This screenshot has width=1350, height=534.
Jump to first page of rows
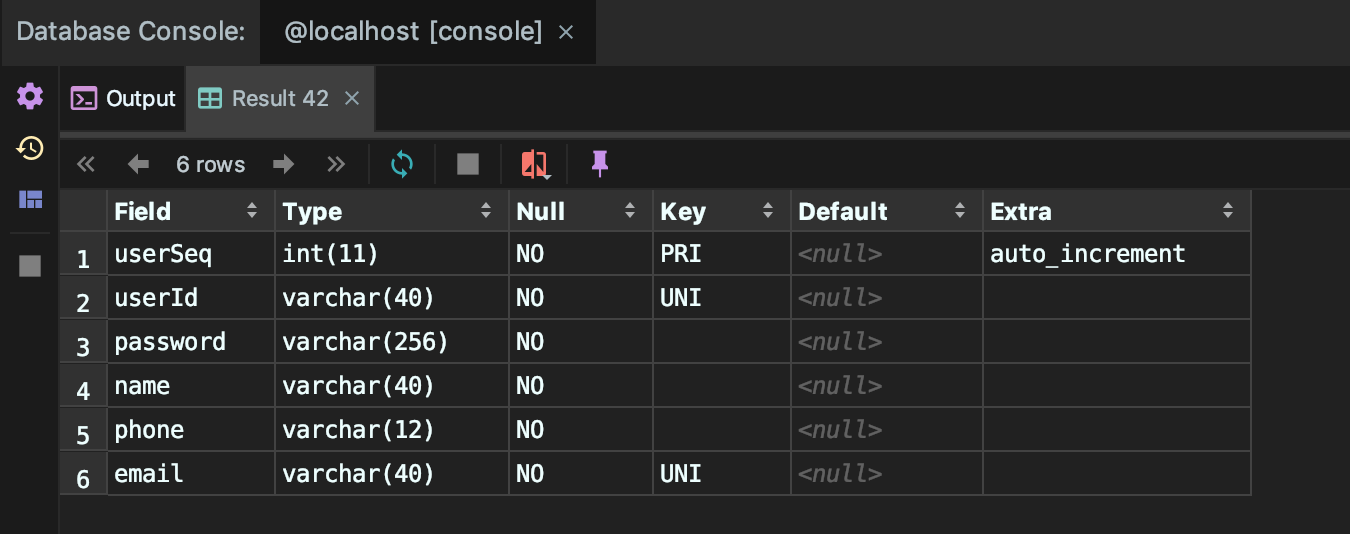point(86,164)
